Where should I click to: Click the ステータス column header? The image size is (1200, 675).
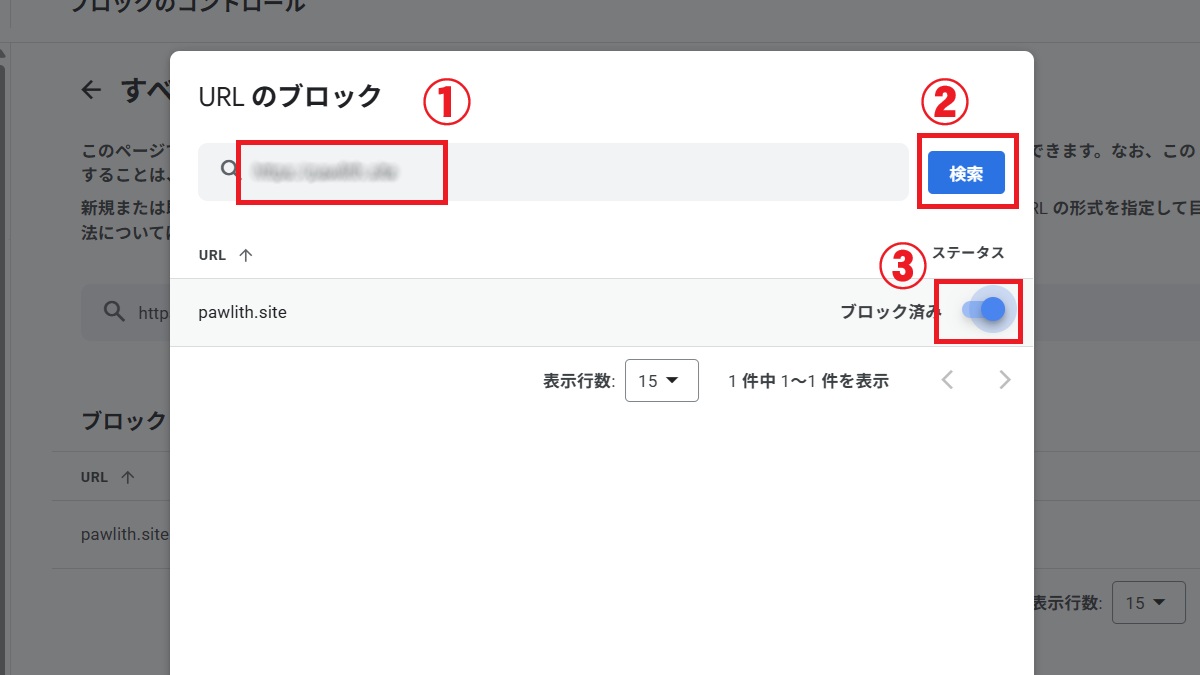coord(968,253)
